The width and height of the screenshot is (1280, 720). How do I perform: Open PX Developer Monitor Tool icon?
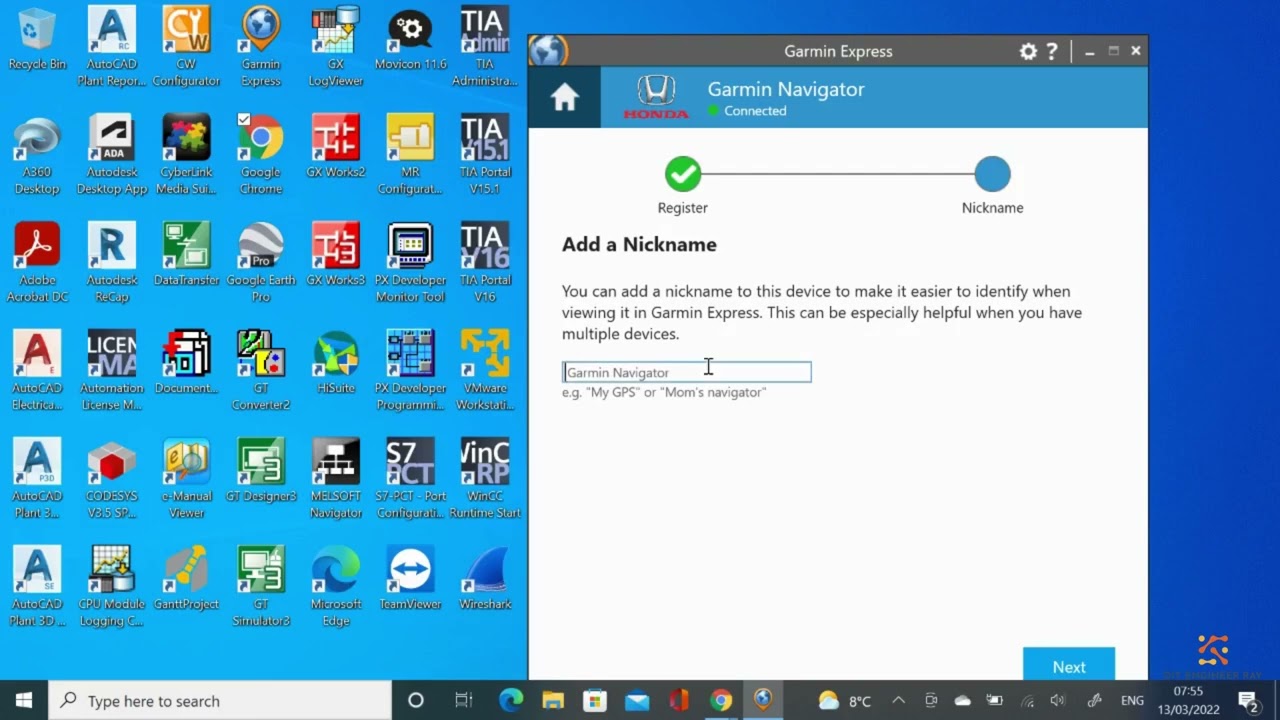click(411, 263)
